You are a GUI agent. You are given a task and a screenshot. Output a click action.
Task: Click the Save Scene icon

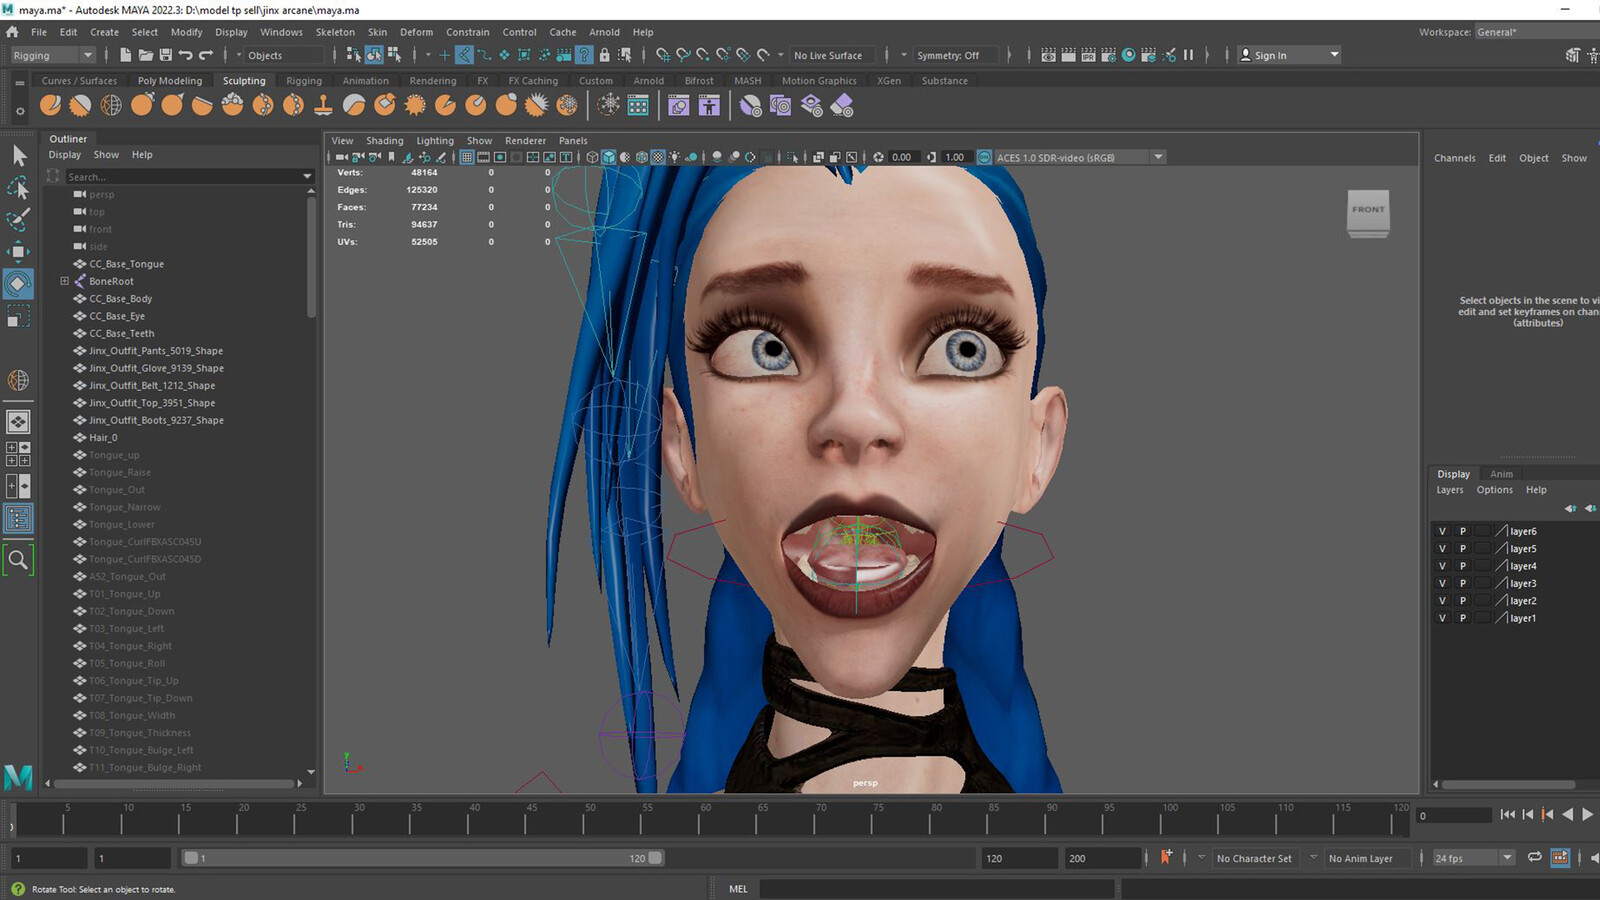[x=165, y=55]
